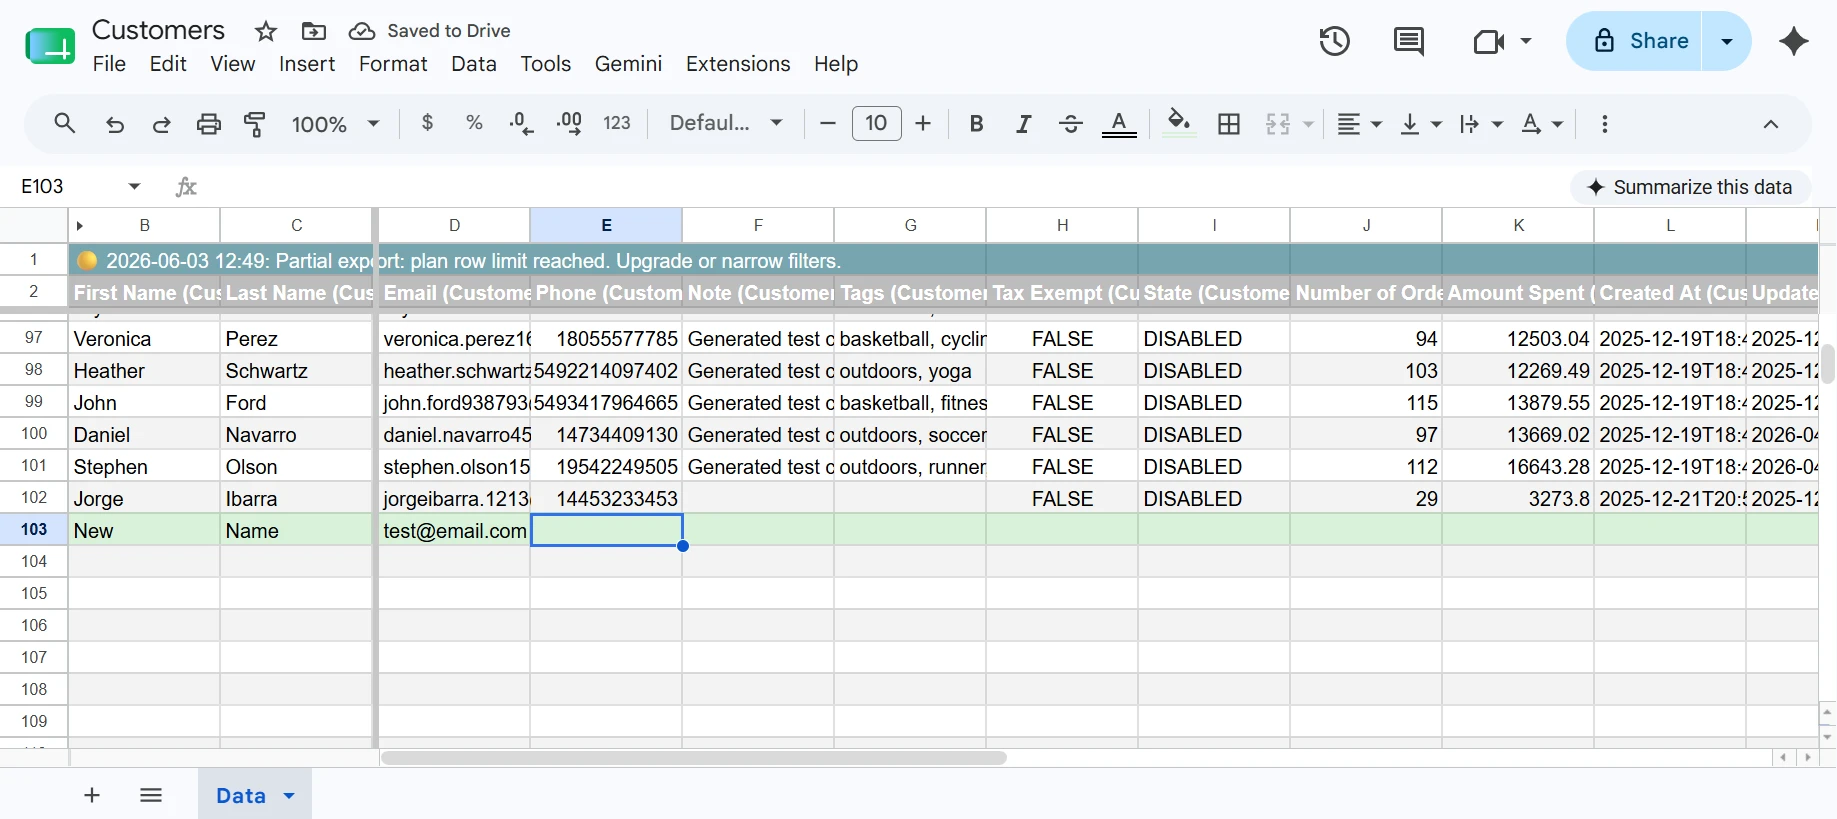Open the Share options dropdown arrow
Image resolution: width=1837 pixels, height=819 pixels.
point(1726,41)
